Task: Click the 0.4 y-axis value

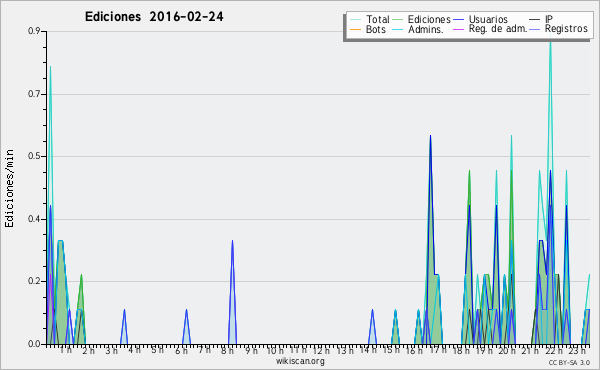Action: tap(34, 219)
